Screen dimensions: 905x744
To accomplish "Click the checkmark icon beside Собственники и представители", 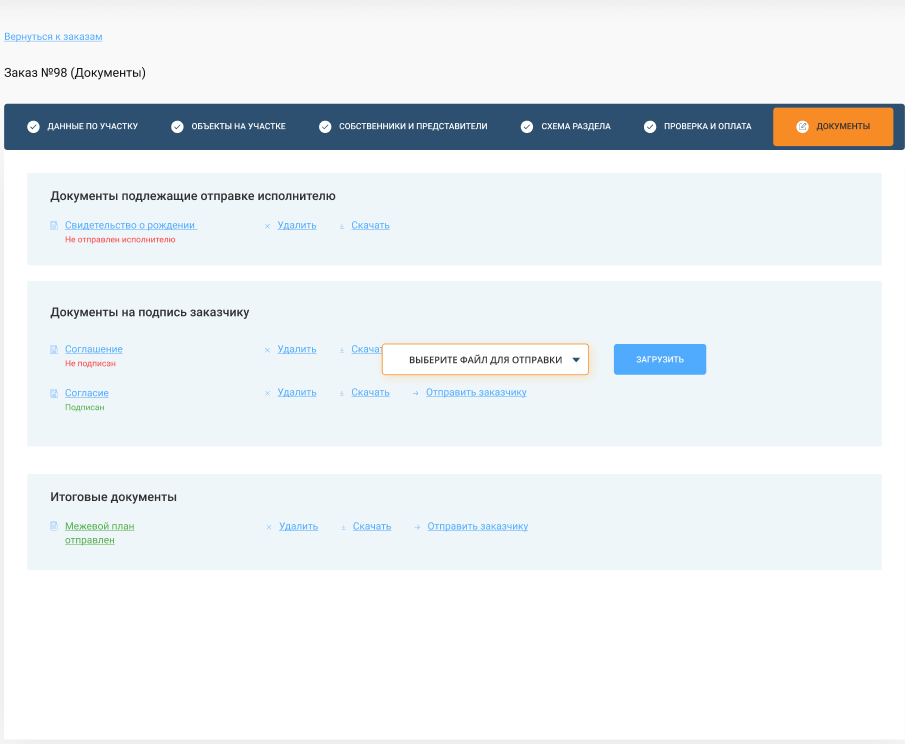I will point(325,126).
